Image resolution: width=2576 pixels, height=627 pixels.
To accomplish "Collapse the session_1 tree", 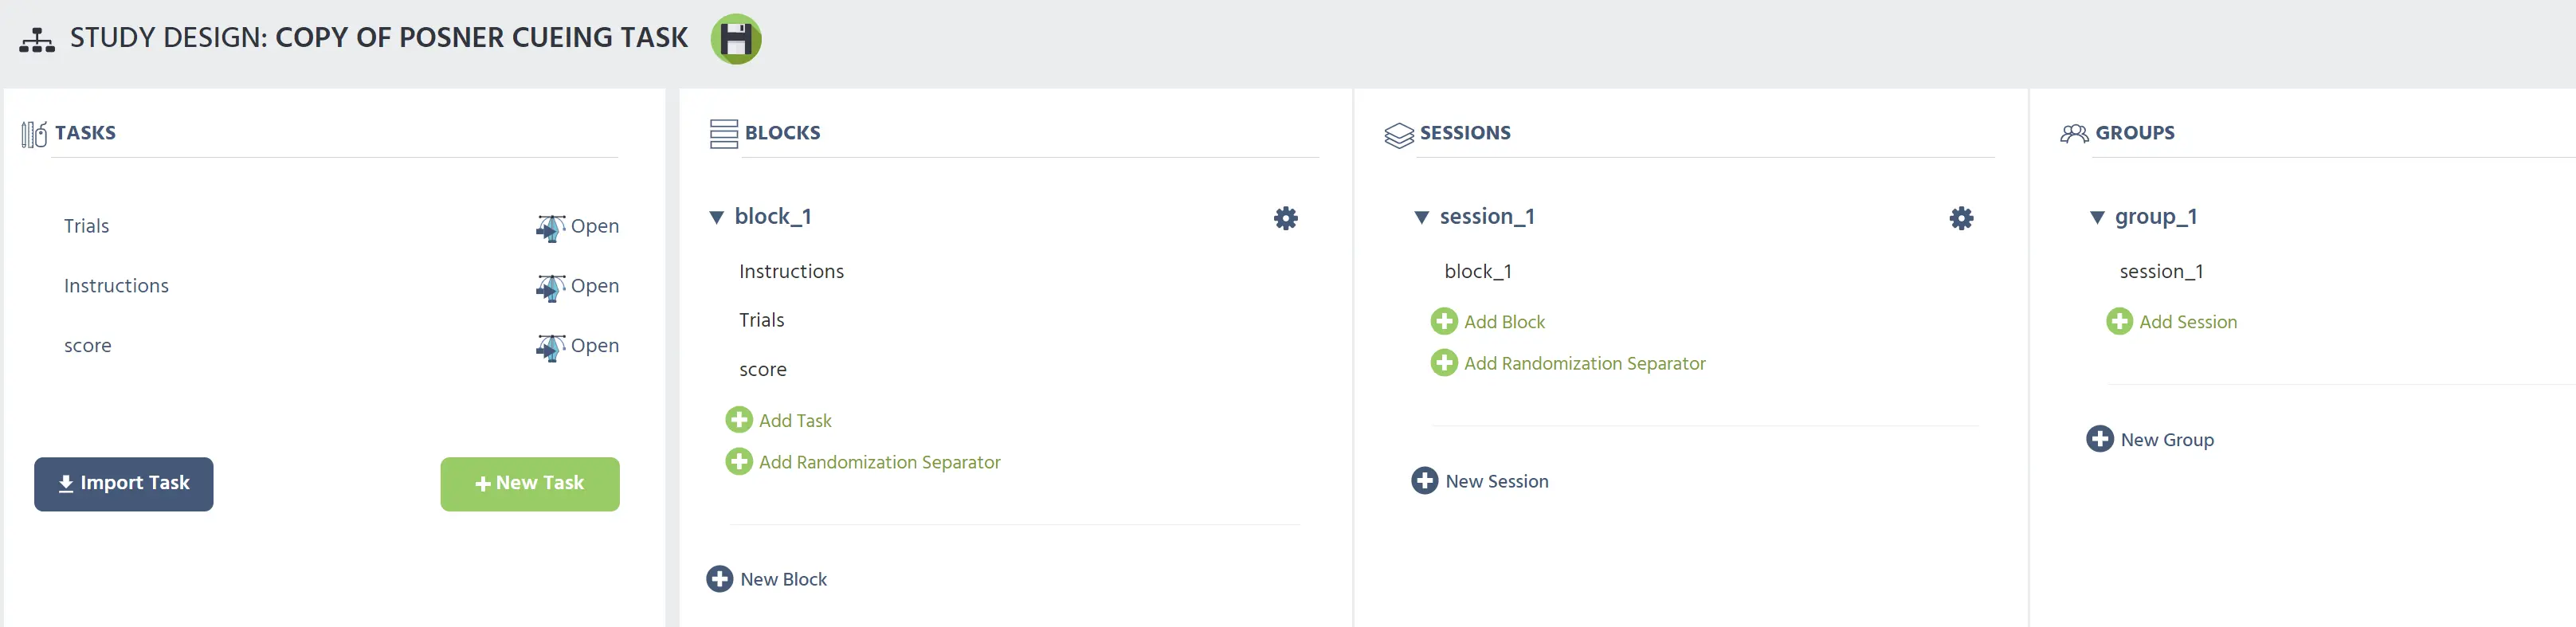I will (x=1421, y=218).
